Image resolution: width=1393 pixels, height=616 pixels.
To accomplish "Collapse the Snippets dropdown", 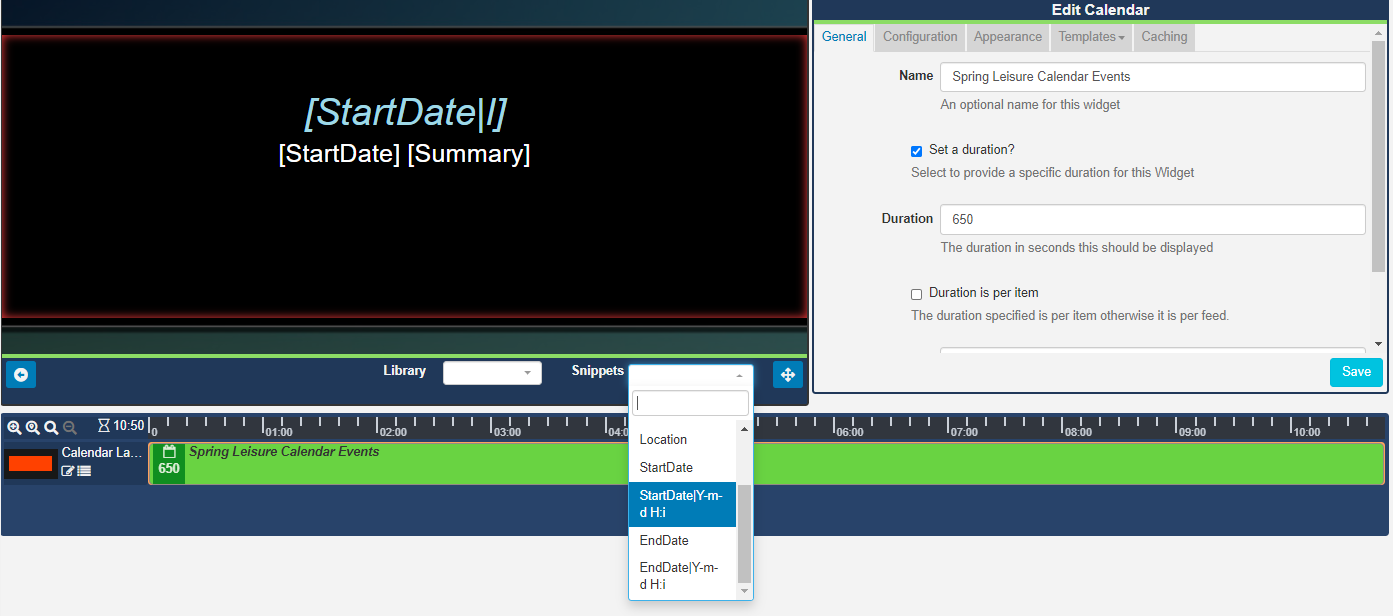I will coord(690,375).
